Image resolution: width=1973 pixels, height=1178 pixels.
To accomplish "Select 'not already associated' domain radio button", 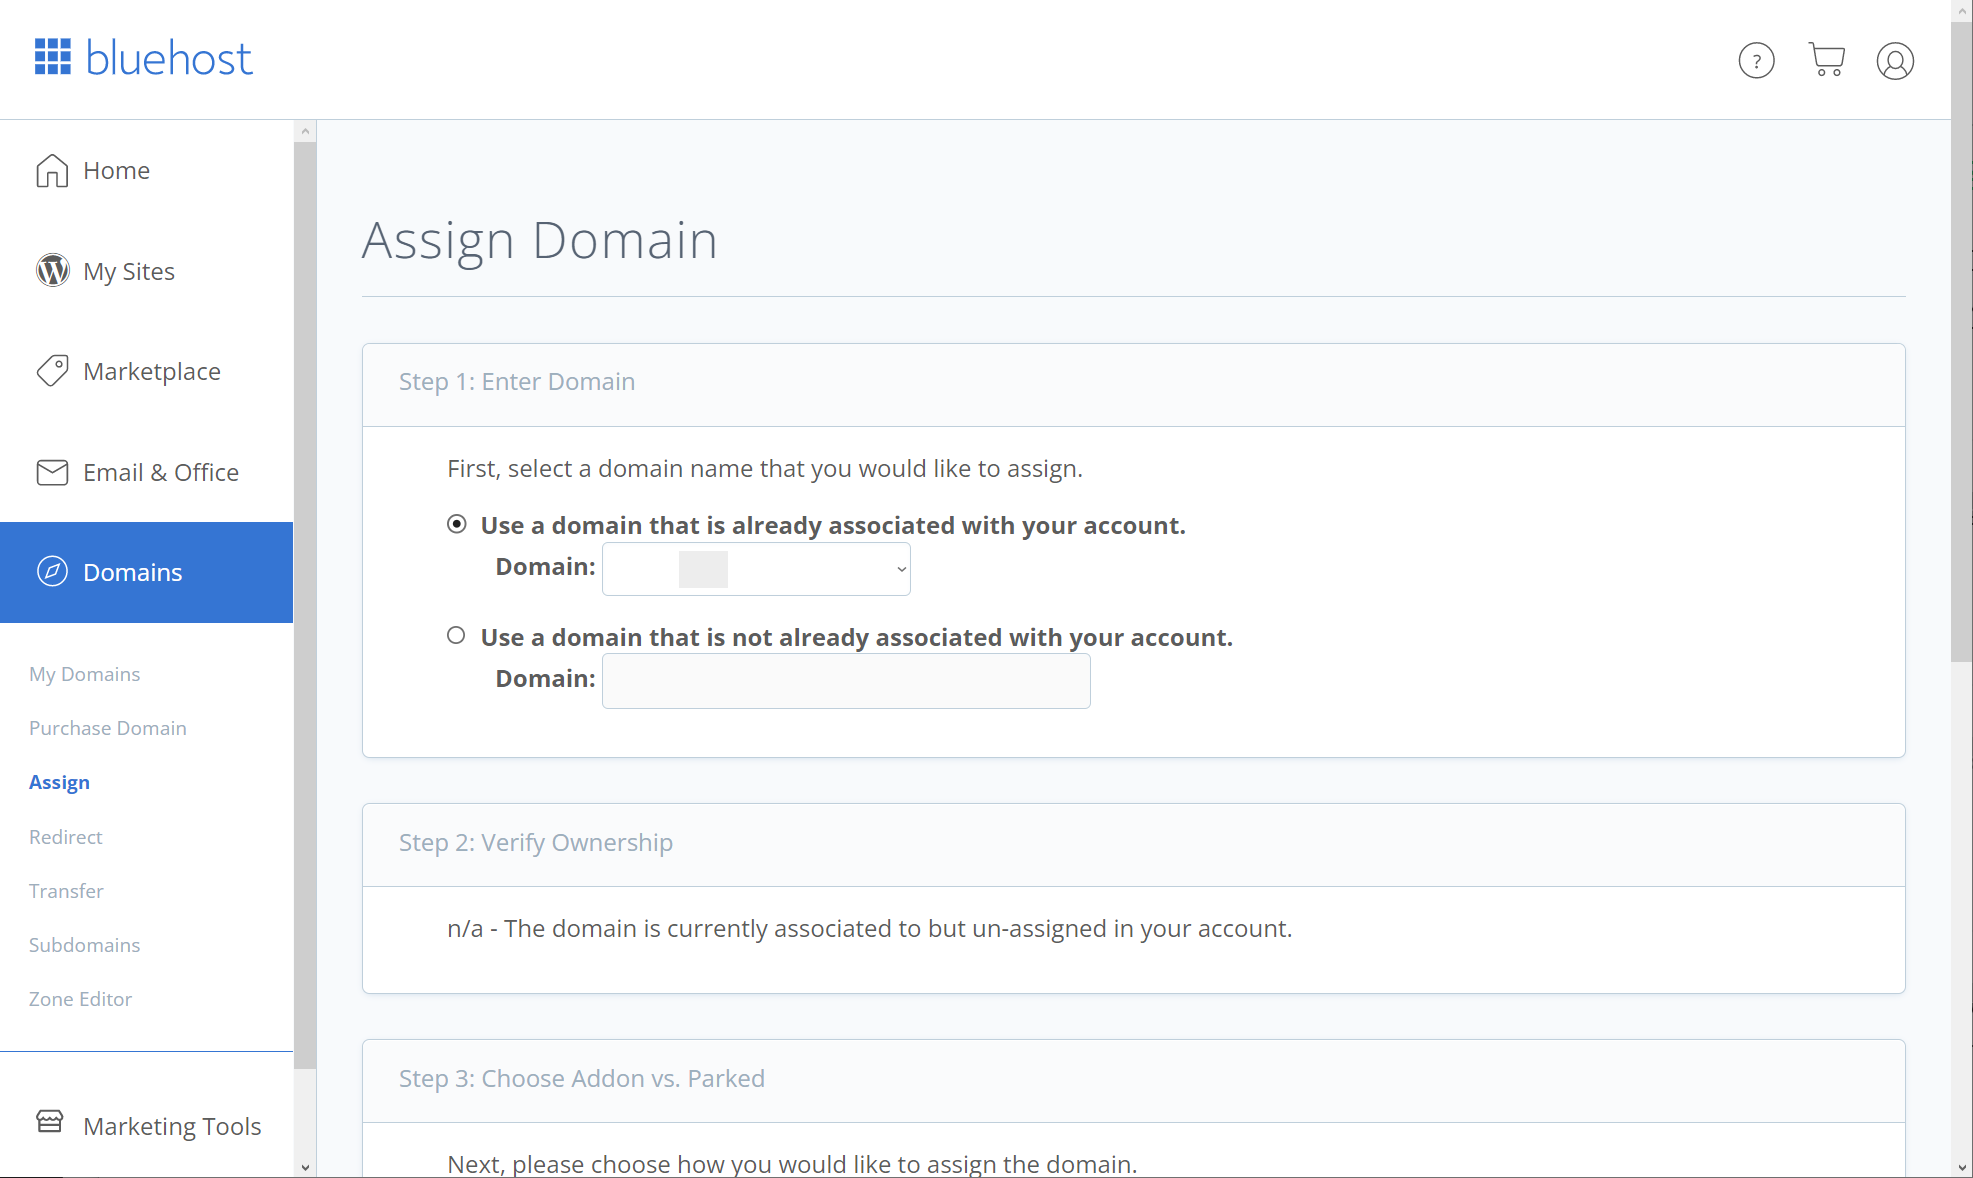I will 456,636.
